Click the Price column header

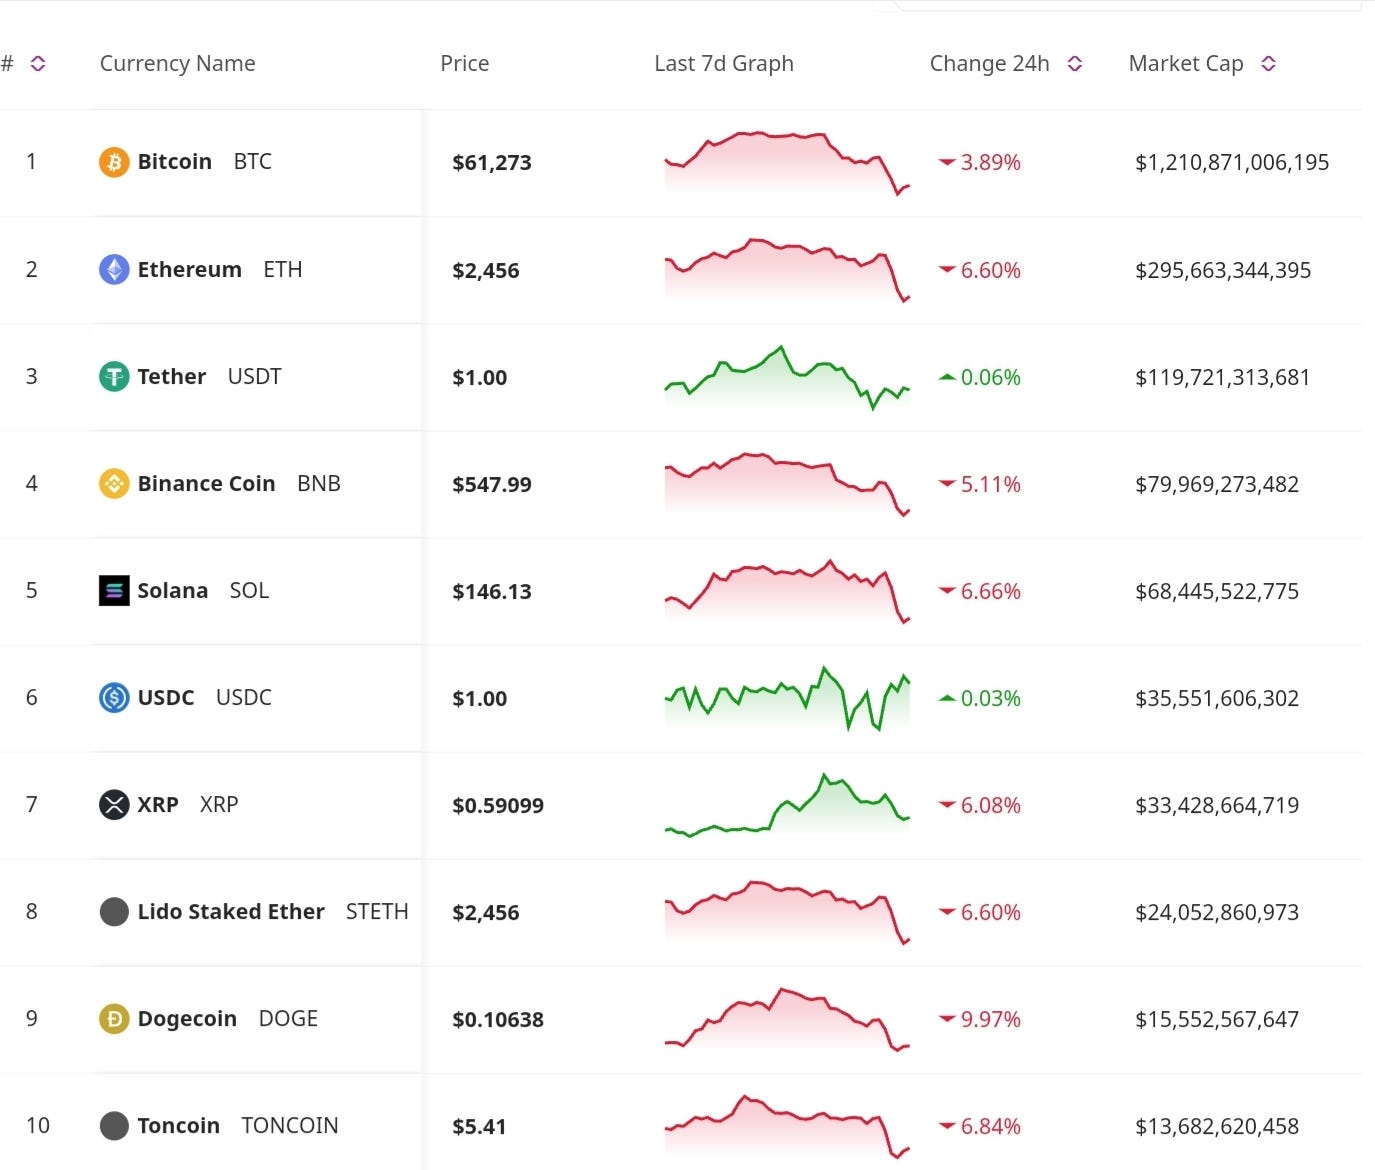pos(465,64)
